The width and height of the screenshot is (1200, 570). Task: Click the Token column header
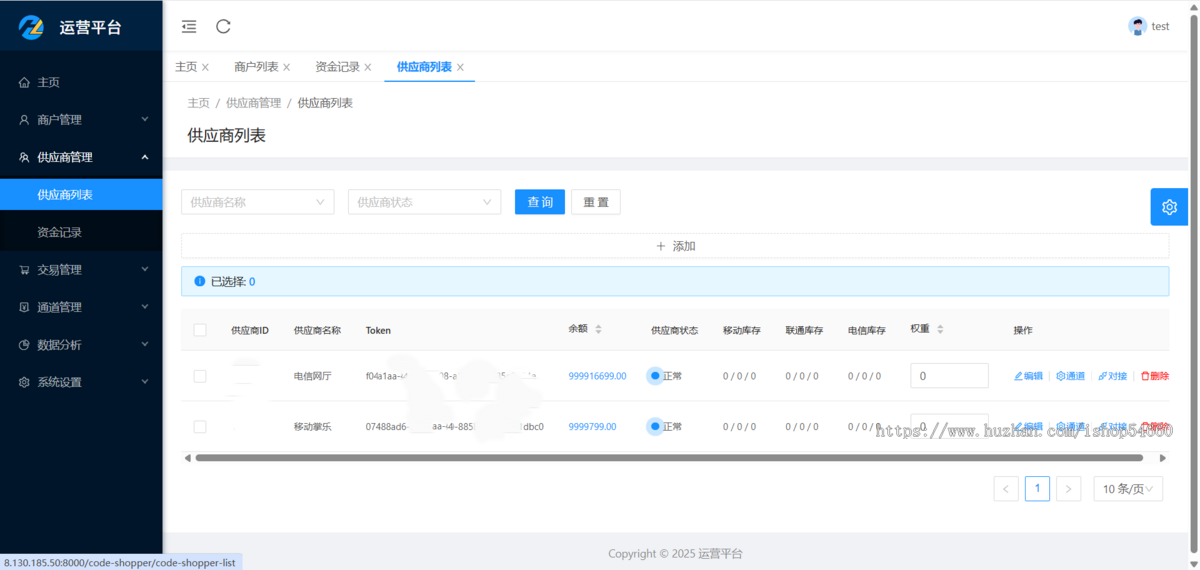378,330
